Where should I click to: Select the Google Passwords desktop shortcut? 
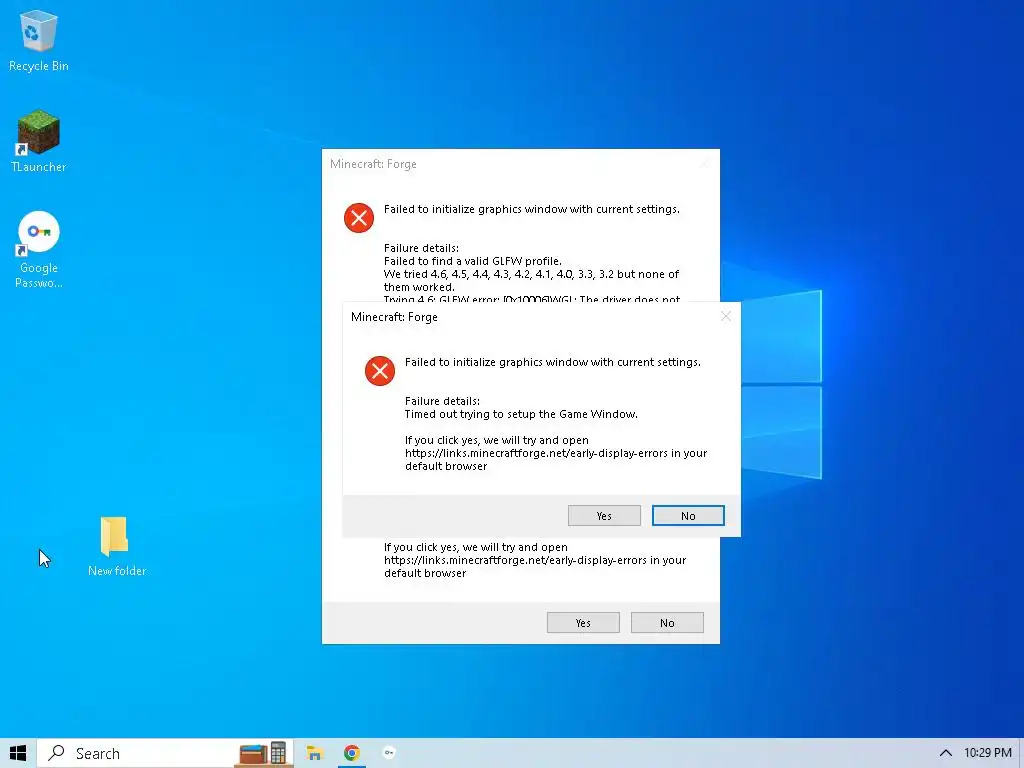(x=39, y=249)
